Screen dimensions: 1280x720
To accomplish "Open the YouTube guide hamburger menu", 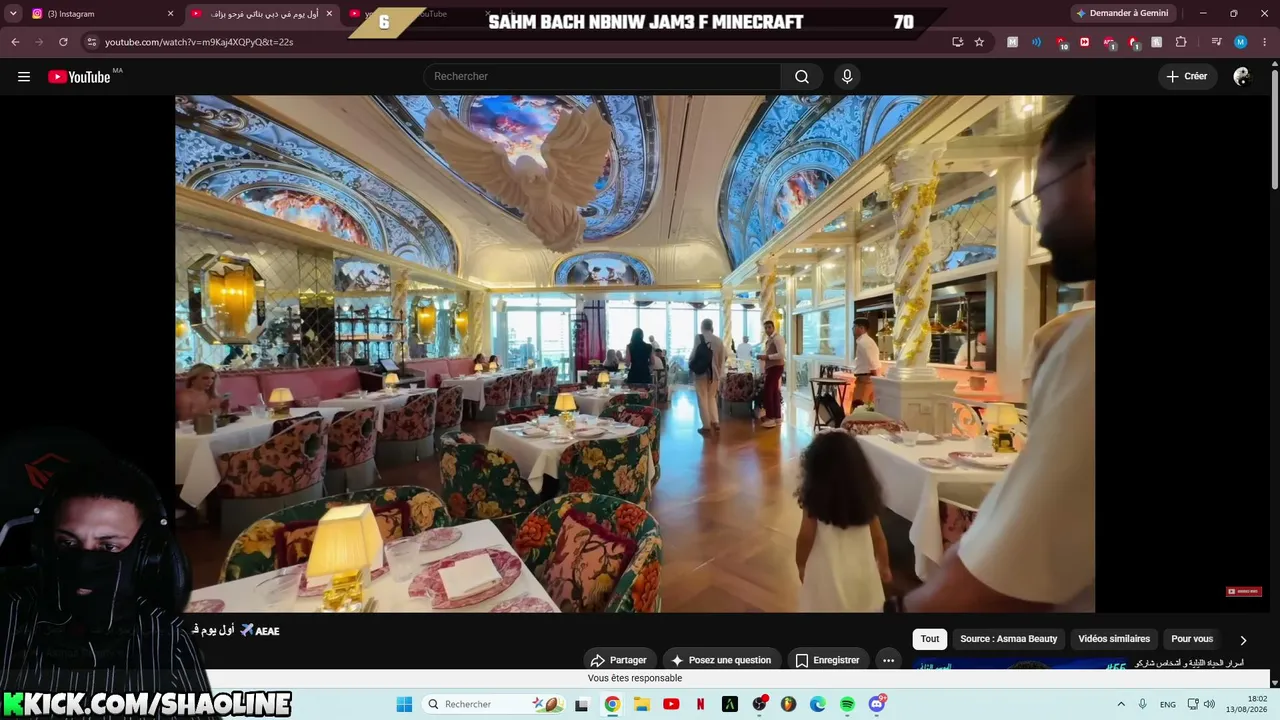I will coord(24,77).
